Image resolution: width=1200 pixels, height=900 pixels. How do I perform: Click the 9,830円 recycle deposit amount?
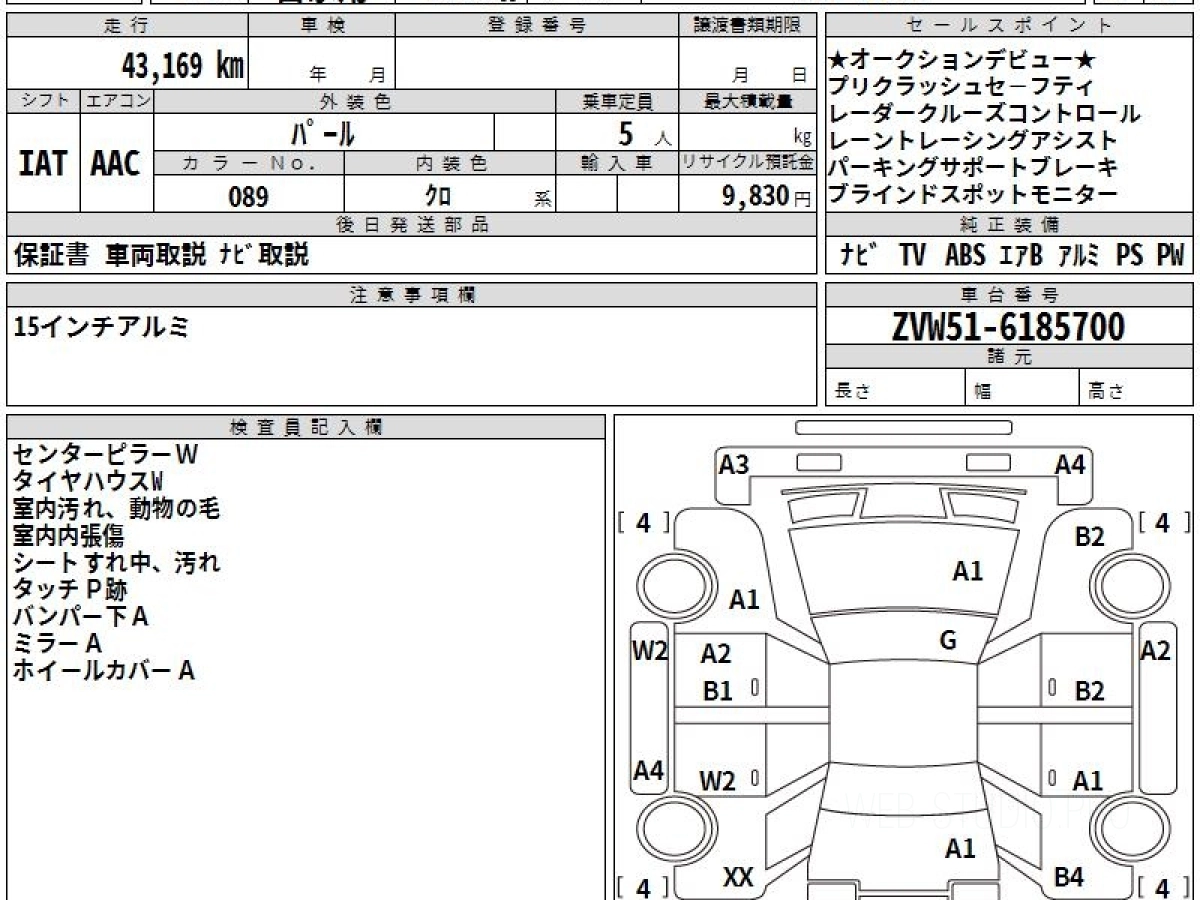click(767, 197)
